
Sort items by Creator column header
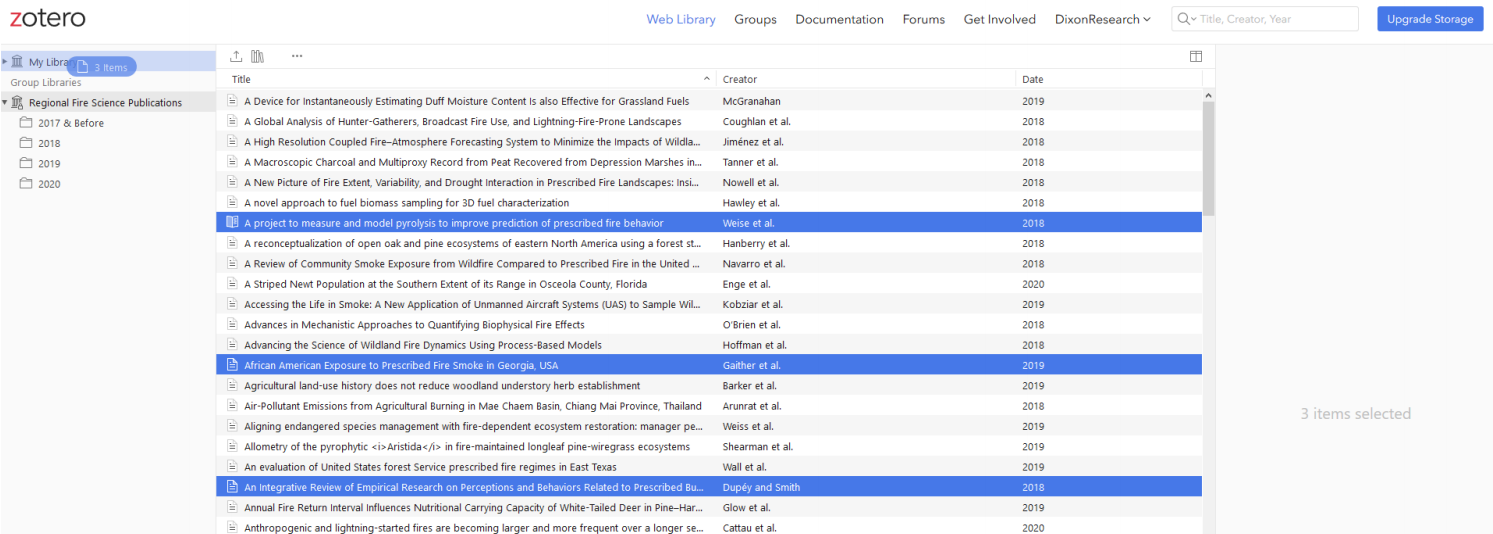coord(740,79)
